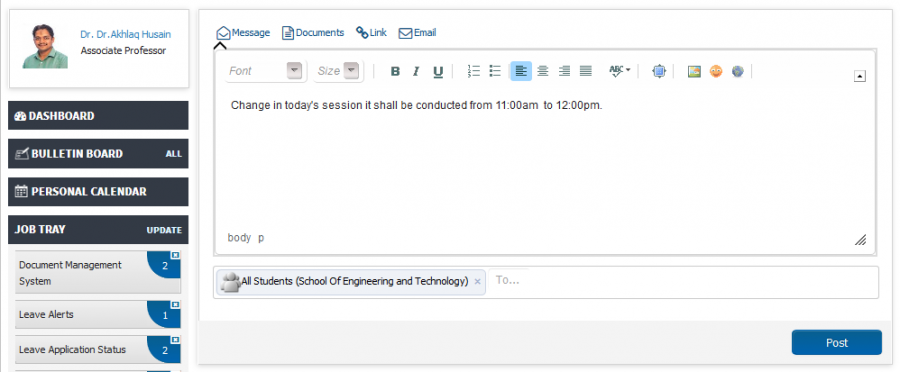Maximize the editor area icon
Image resolution: width=900 pixels, height=372 pixels.
click(x=659, y=72)
